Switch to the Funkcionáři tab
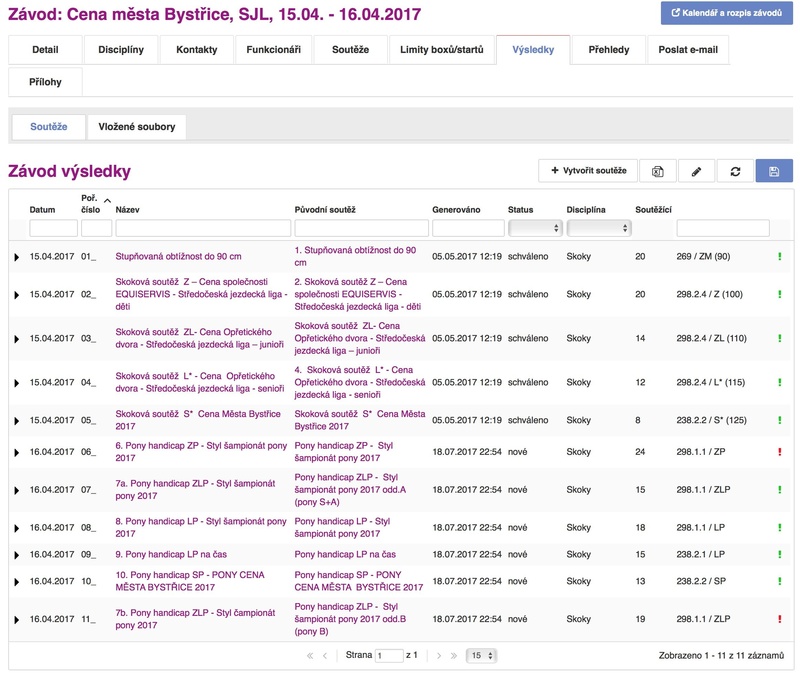 (x=273, y=50)
